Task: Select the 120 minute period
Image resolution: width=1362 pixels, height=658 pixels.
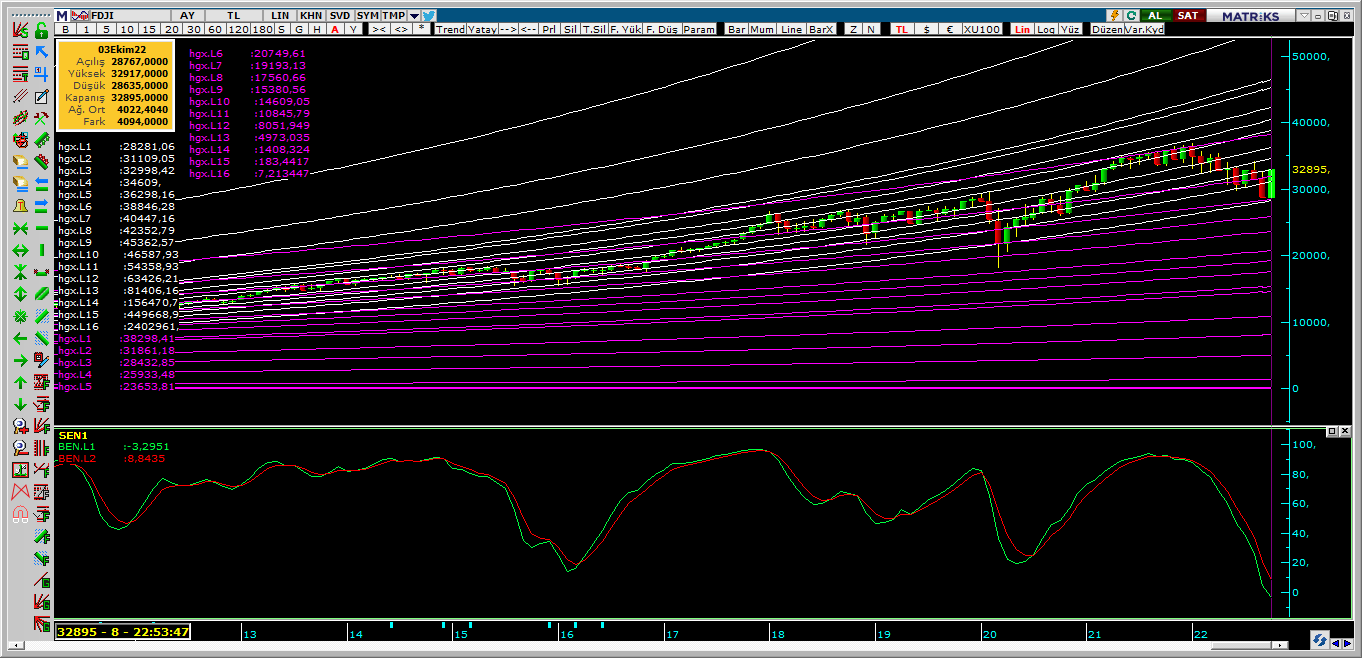Action: (x=238, y=29)
